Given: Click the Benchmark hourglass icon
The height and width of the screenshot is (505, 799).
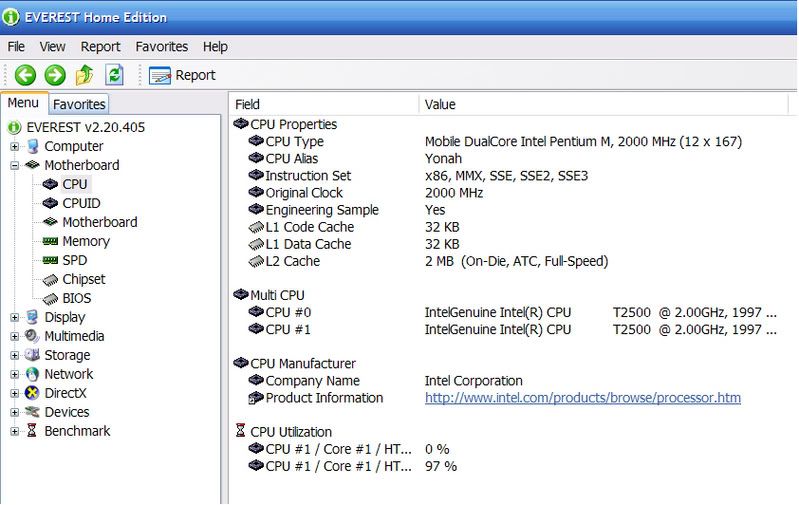Looking at the screenshot, I should point(32,431).
